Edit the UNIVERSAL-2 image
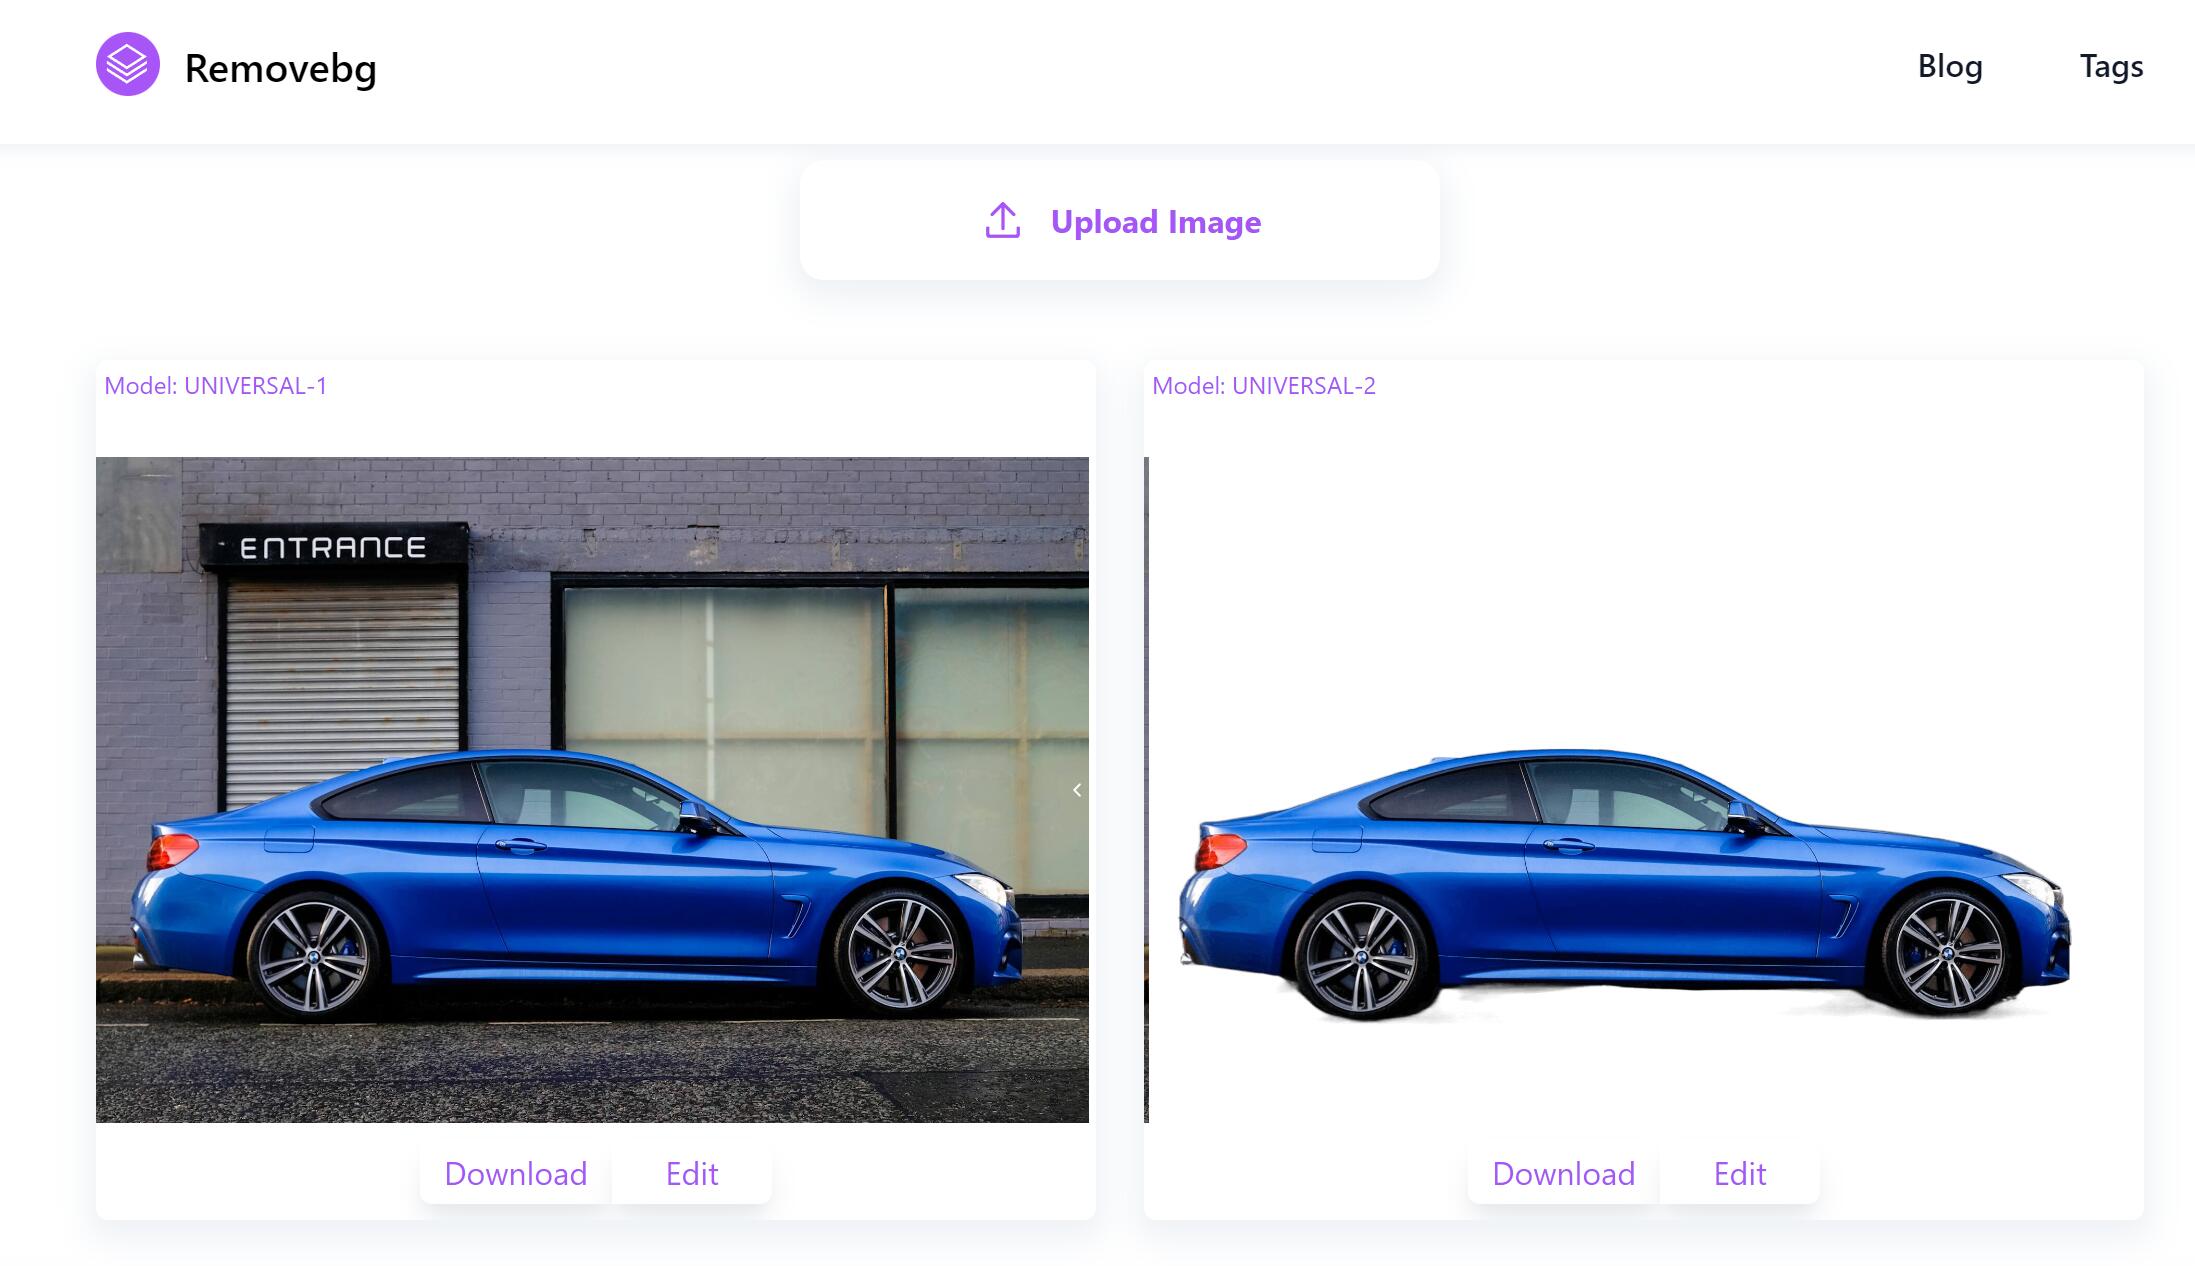The height and width of the screenshot is (1266, 2195). (1740, 1173)
